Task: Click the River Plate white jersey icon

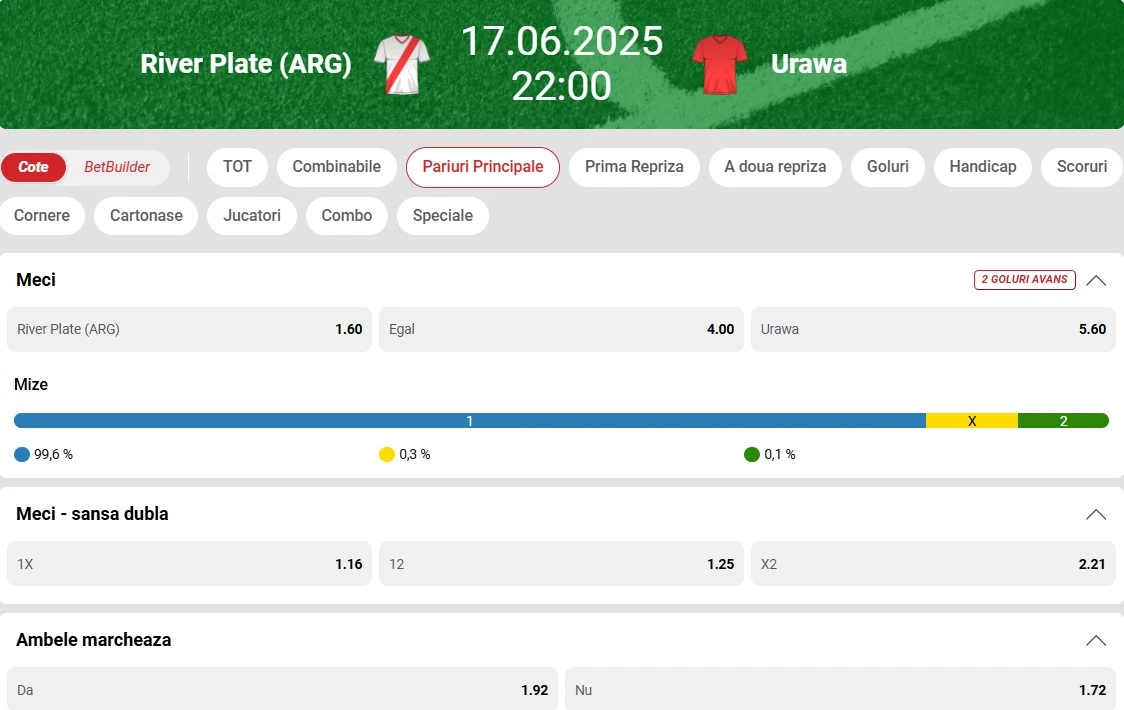Action: pos(402,65)
